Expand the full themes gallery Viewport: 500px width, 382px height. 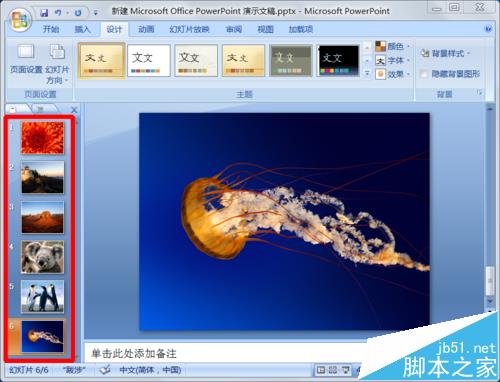point(367,73)
